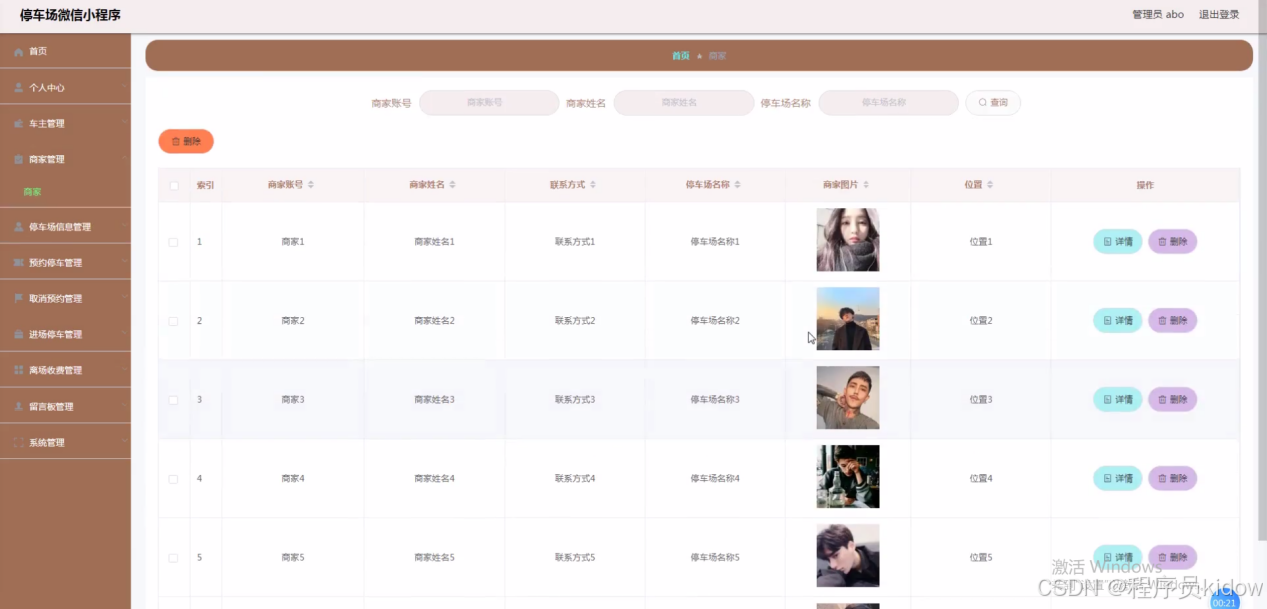Expand the 留言板管理 chevron
Viewport: 1267px width, 609px height.
[x=124, y=406]
